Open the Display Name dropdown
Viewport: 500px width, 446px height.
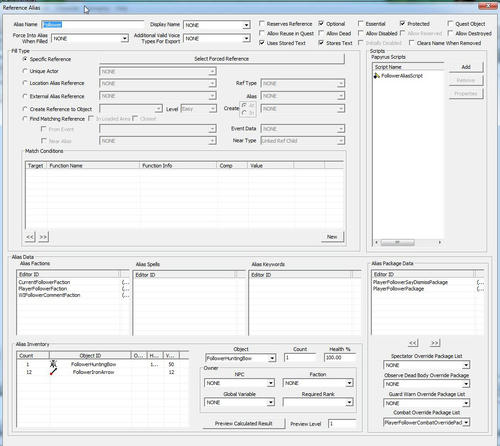[246, 25]
